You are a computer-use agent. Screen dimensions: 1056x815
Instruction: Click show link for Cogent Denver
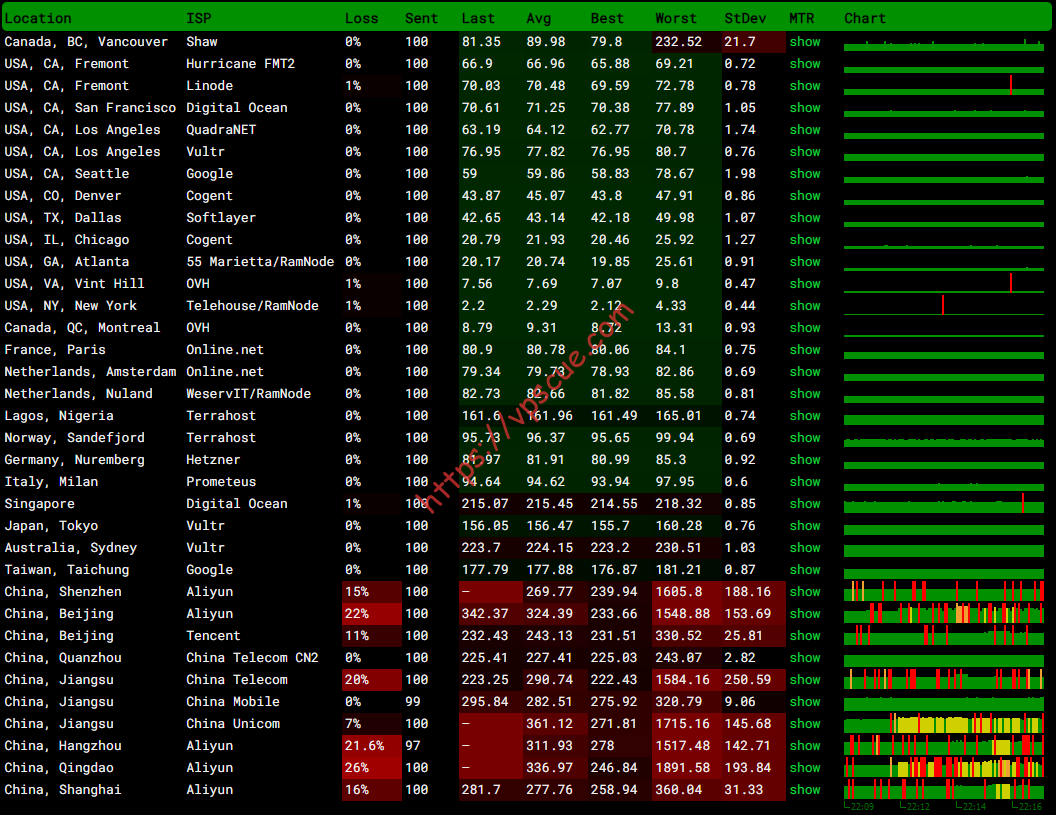(805, 196)
